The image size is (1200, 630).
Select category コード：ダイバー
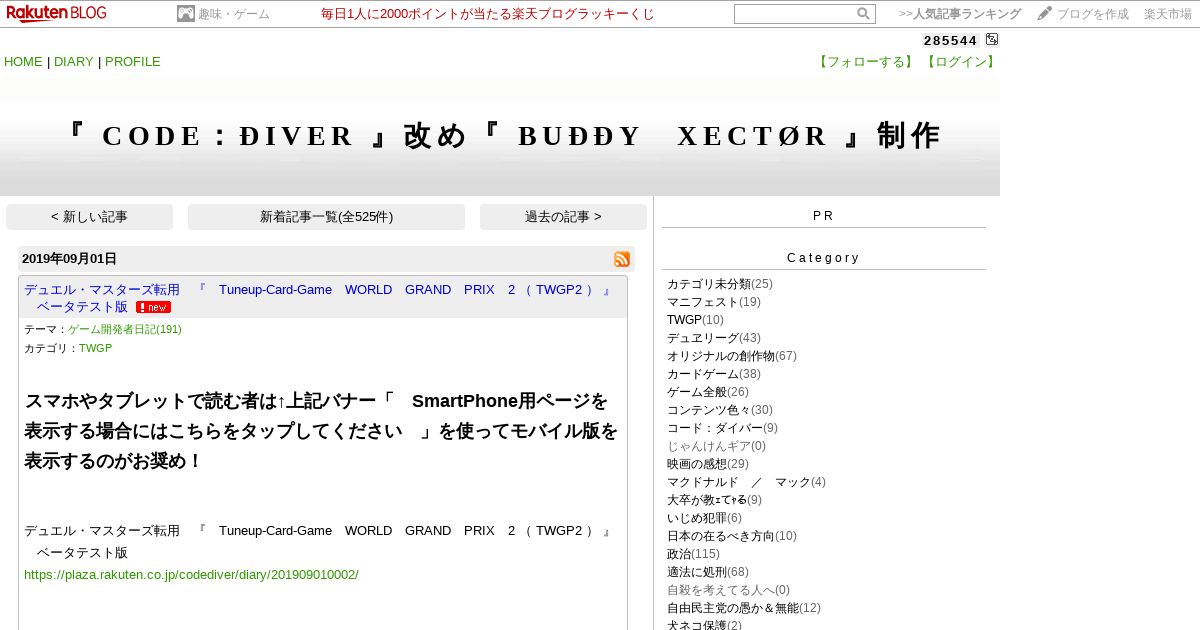pos(715,428)
